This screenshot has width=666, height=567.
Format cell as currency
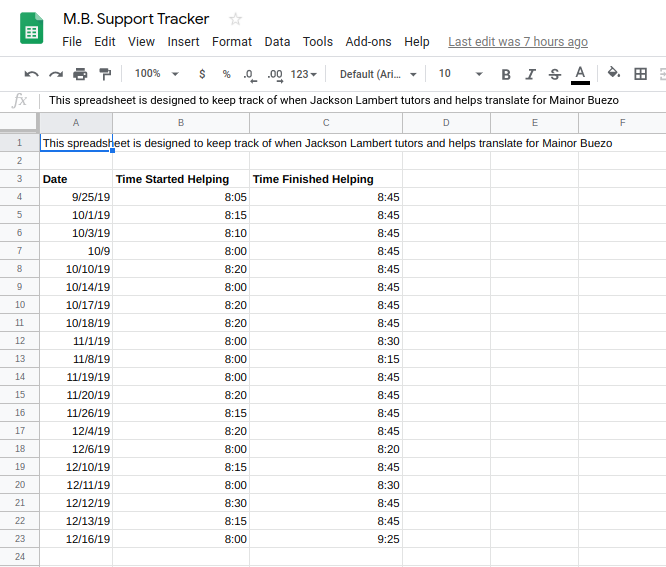coord(202,74)
